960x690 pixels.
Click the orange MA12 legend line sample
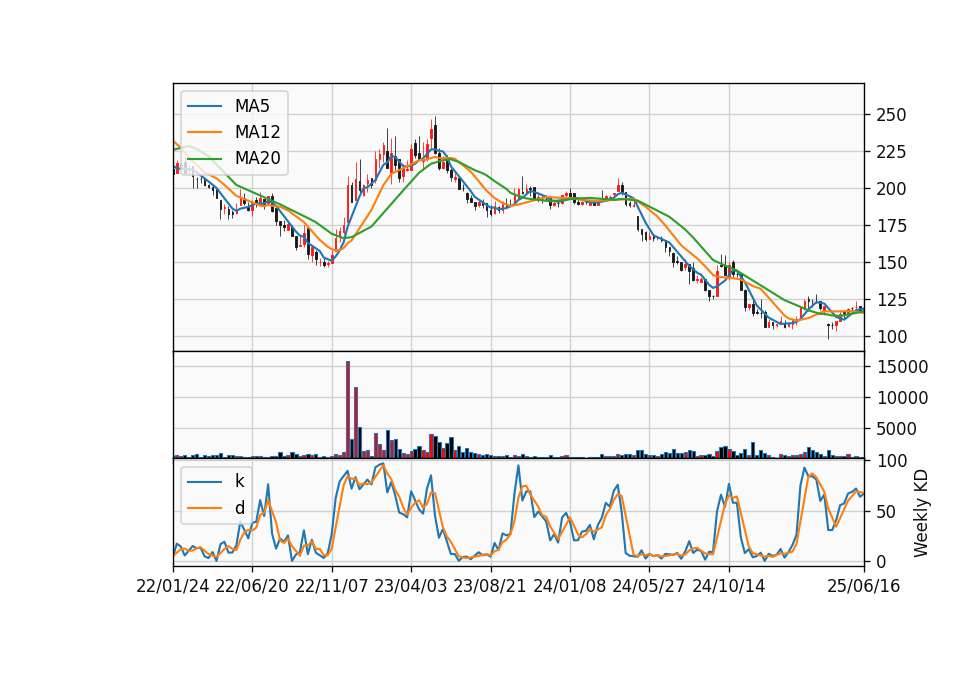coord(204,132)
